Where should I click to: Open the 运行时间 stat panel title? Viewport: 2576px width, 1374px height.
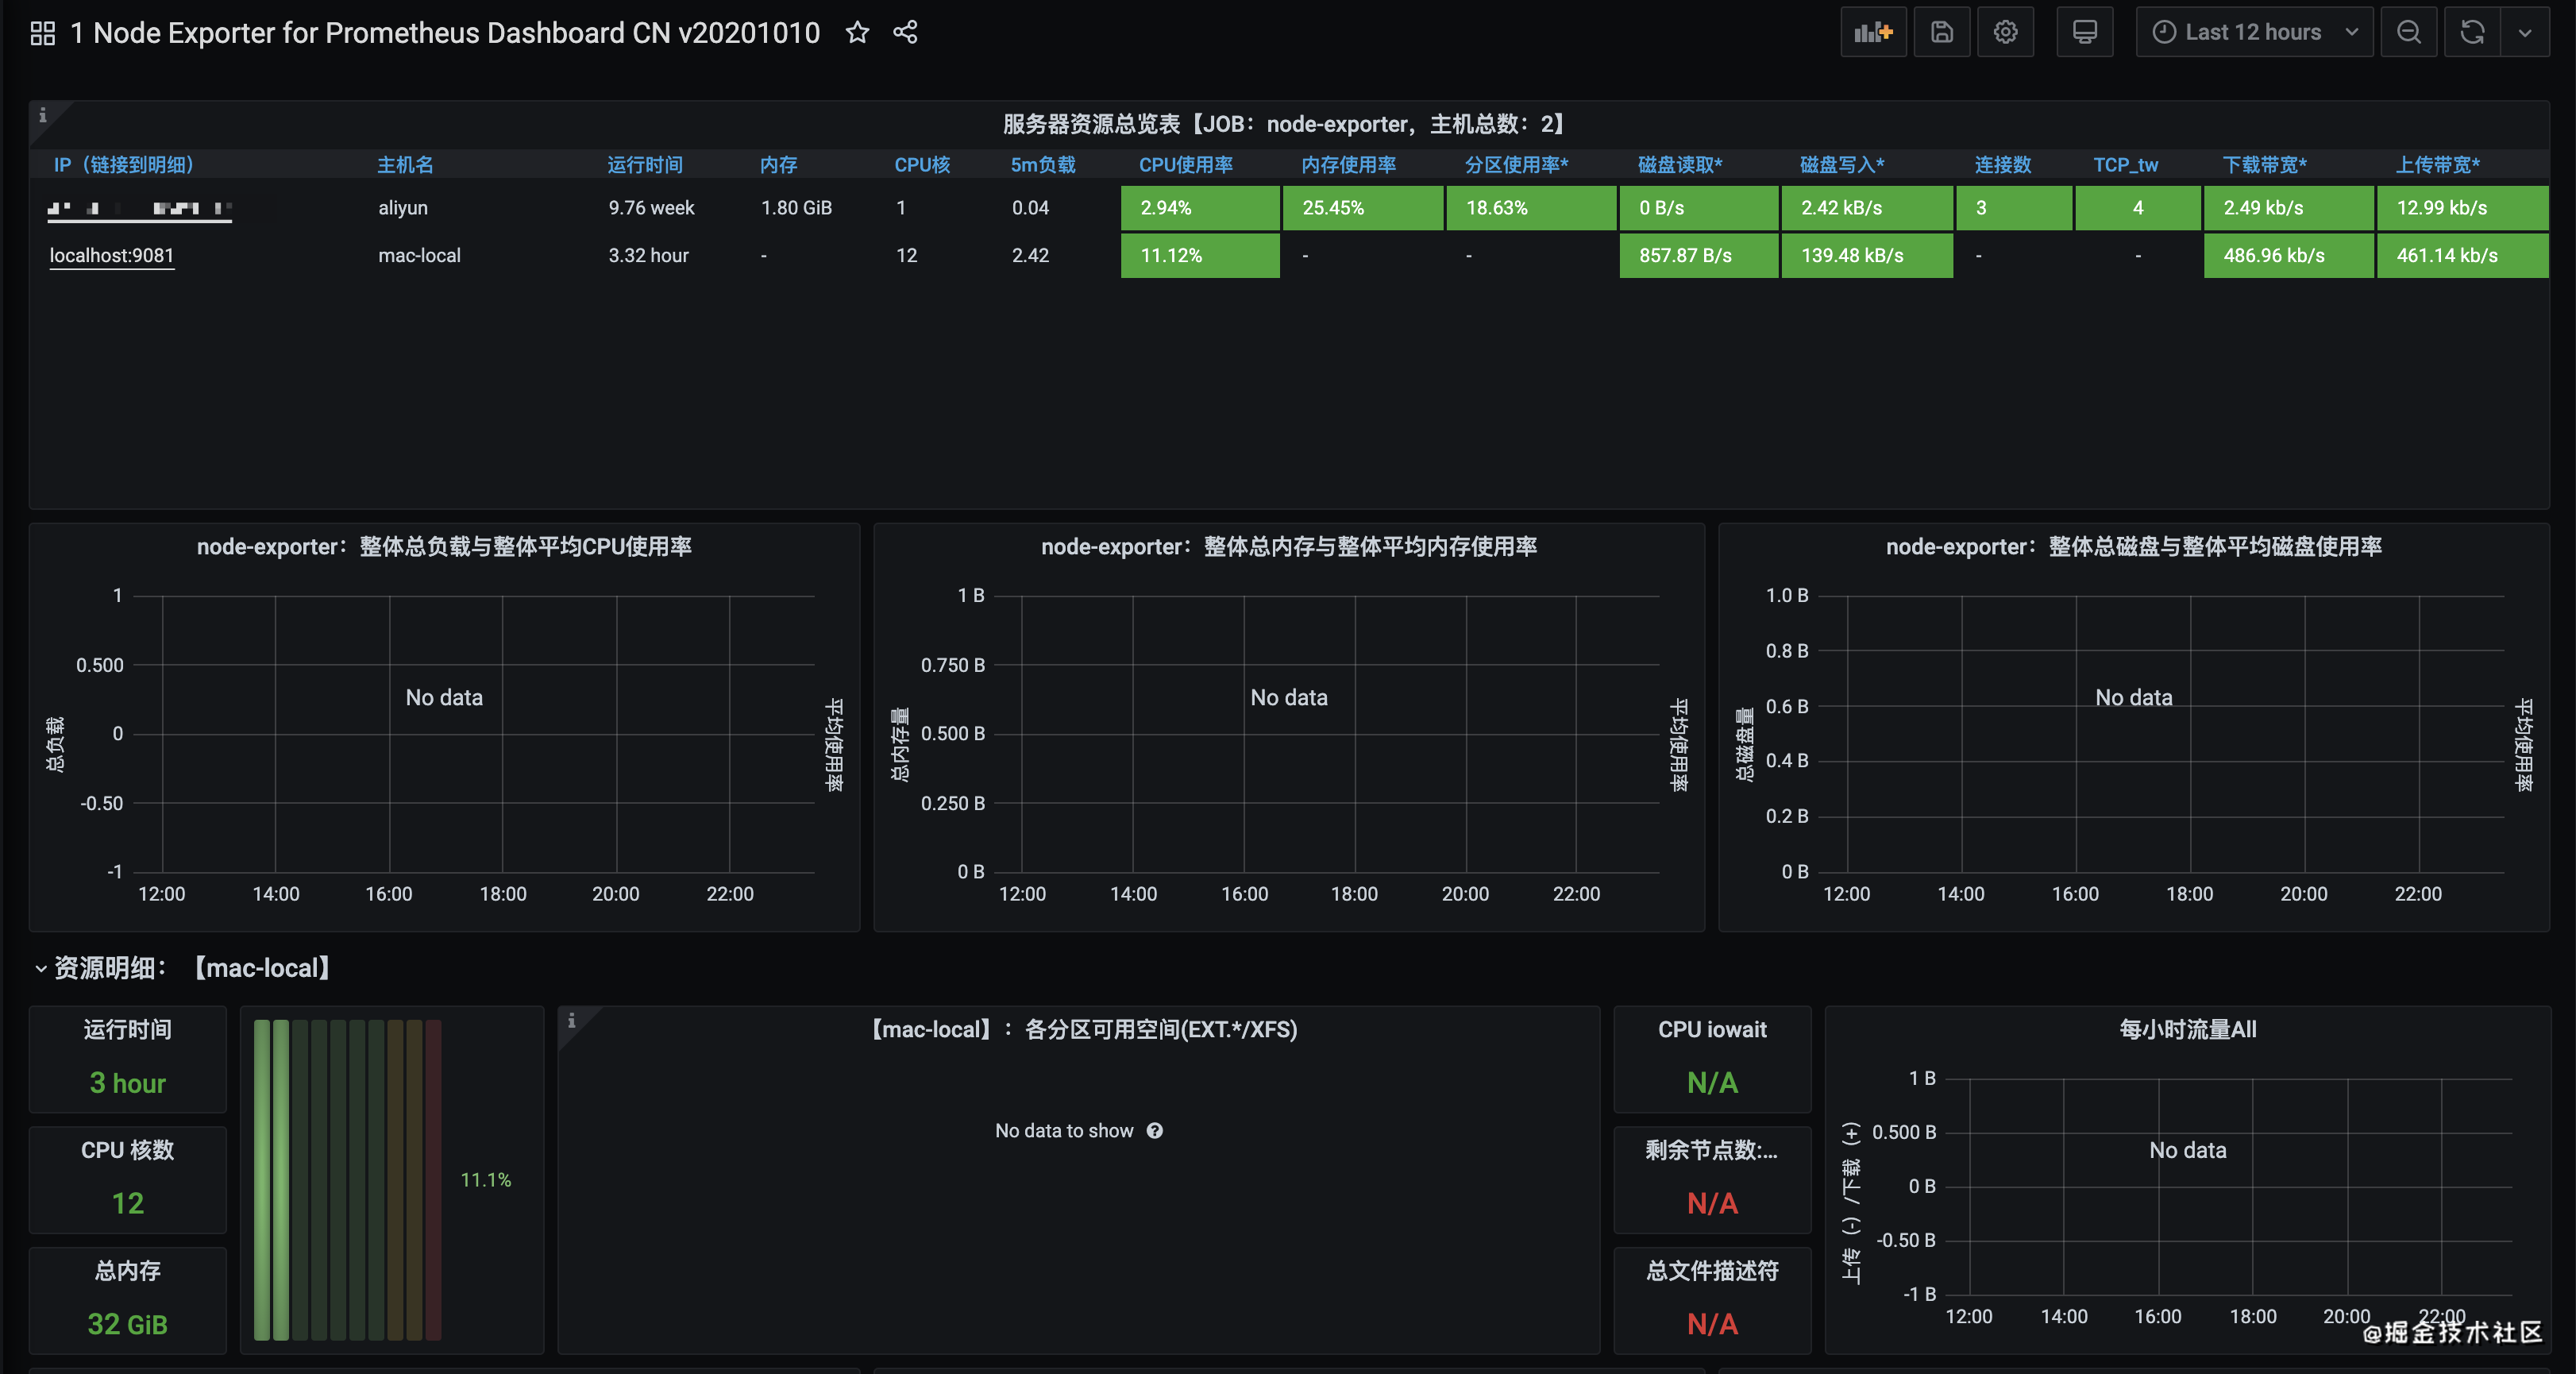(128, 1029)
